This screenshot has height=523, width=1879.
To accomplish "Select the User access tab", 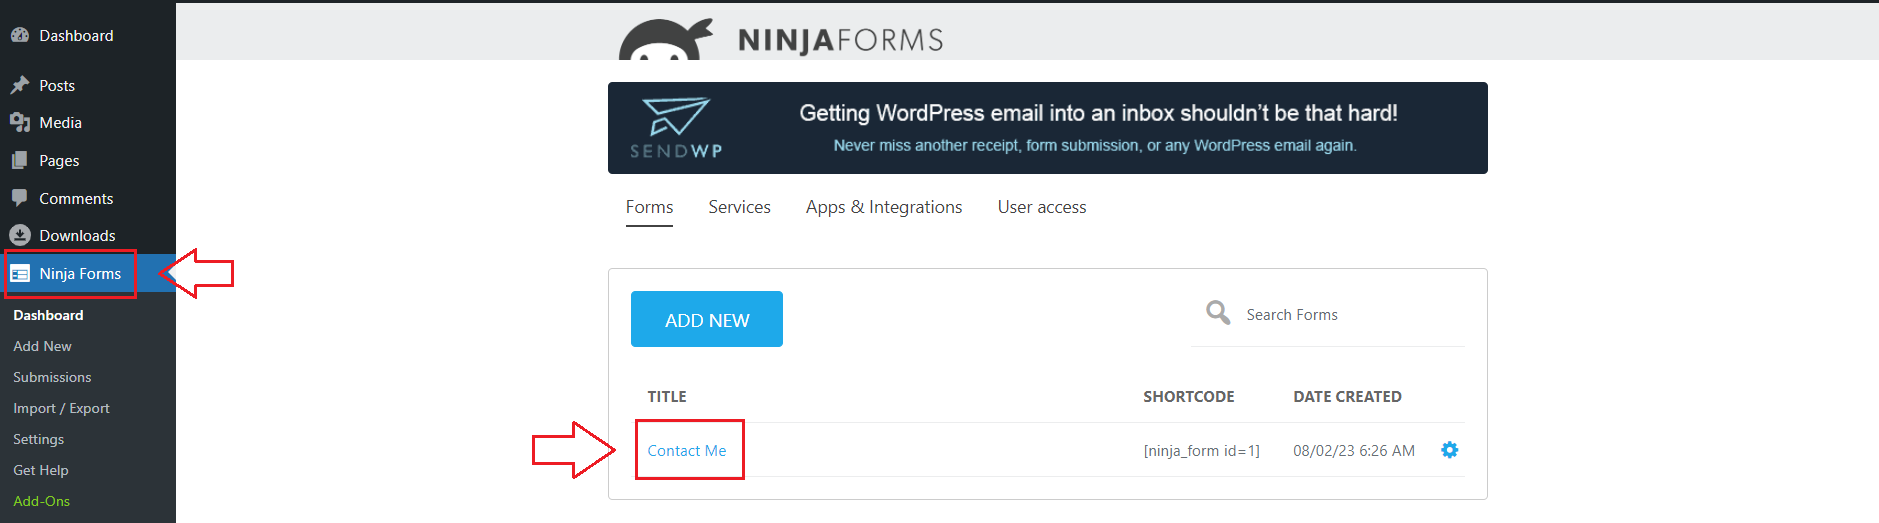I will click(x=1042, y=207).
